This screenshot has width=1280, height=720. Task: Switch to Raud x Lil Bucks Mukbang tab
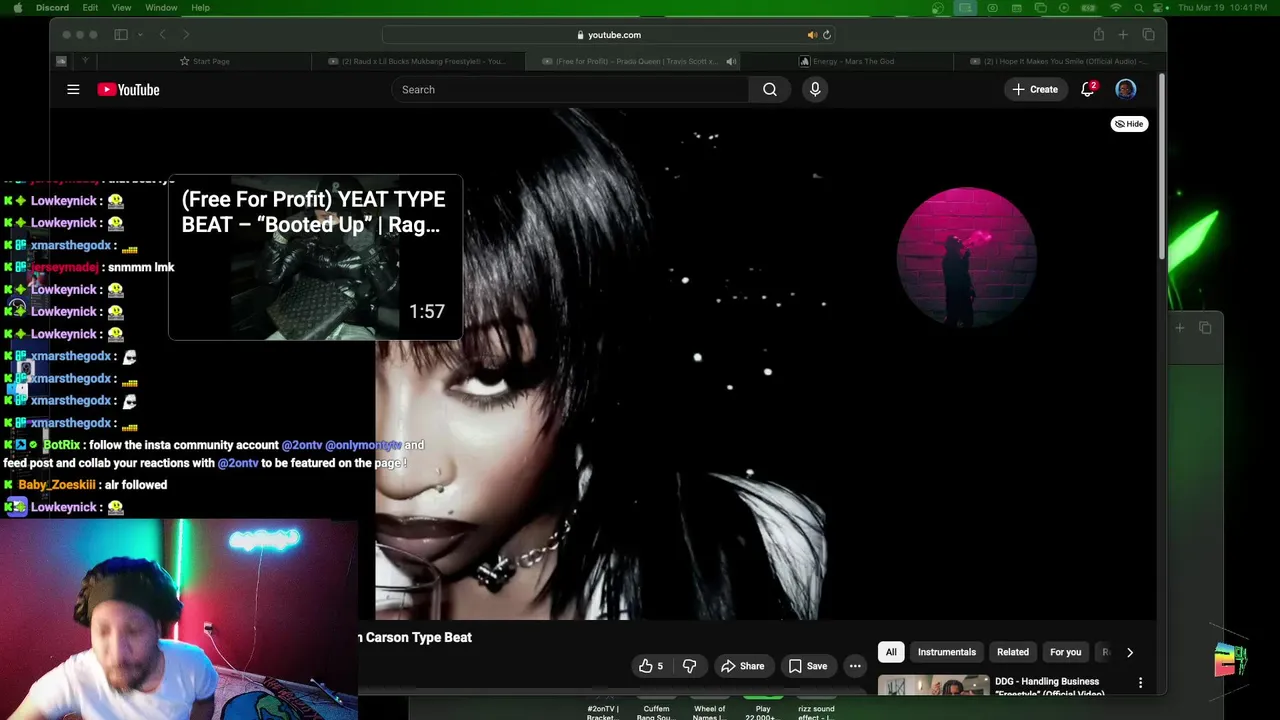click(x=420, y=61)
